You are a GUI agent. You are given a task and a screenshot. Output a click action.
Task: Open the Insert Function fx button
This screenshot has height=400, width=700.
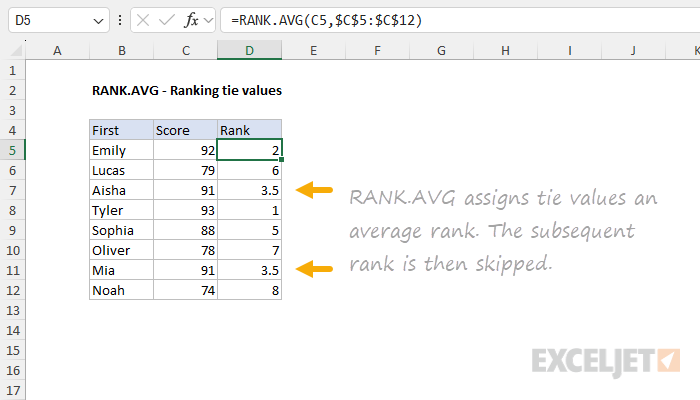191,20
